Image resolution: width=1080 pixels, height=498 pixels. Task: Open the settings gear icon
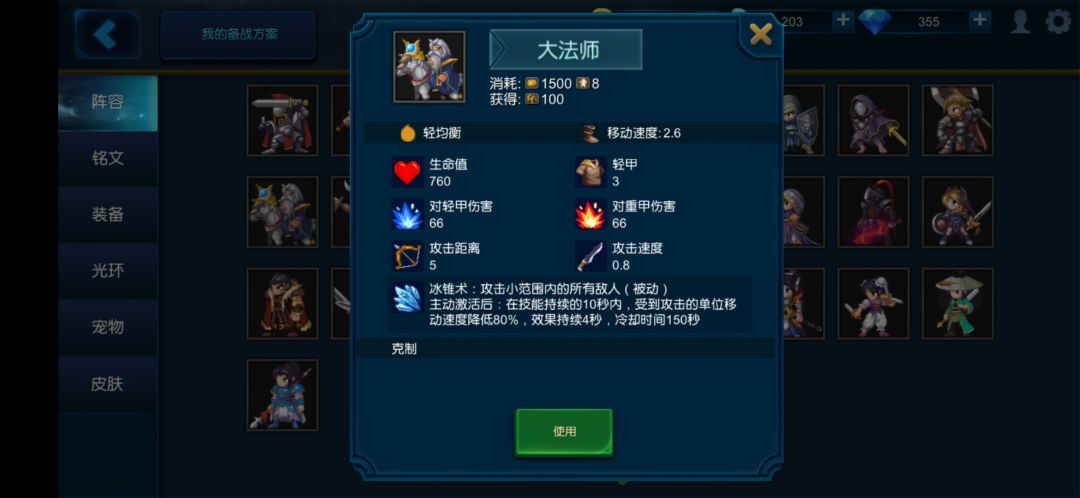(1058, 21)
